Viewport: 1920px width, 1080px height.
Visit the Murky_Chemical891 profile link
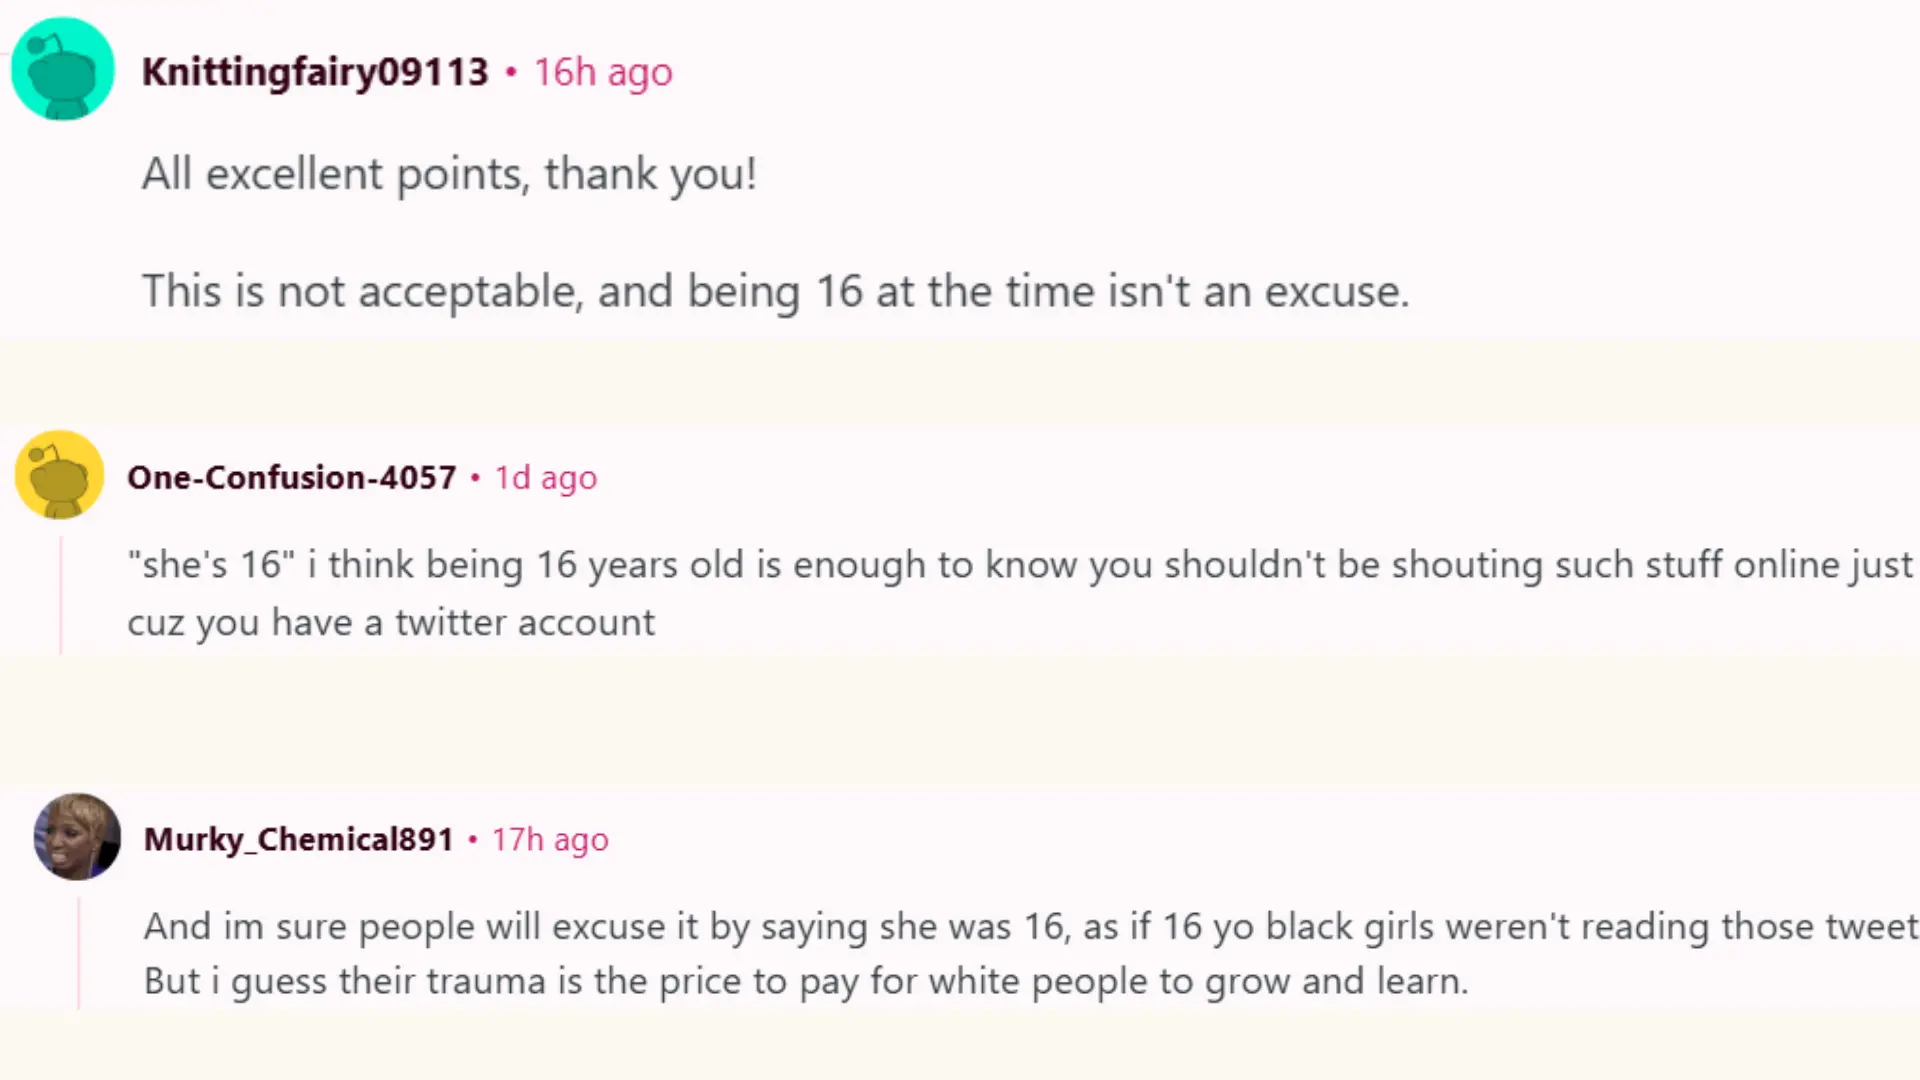pos(298,839)
